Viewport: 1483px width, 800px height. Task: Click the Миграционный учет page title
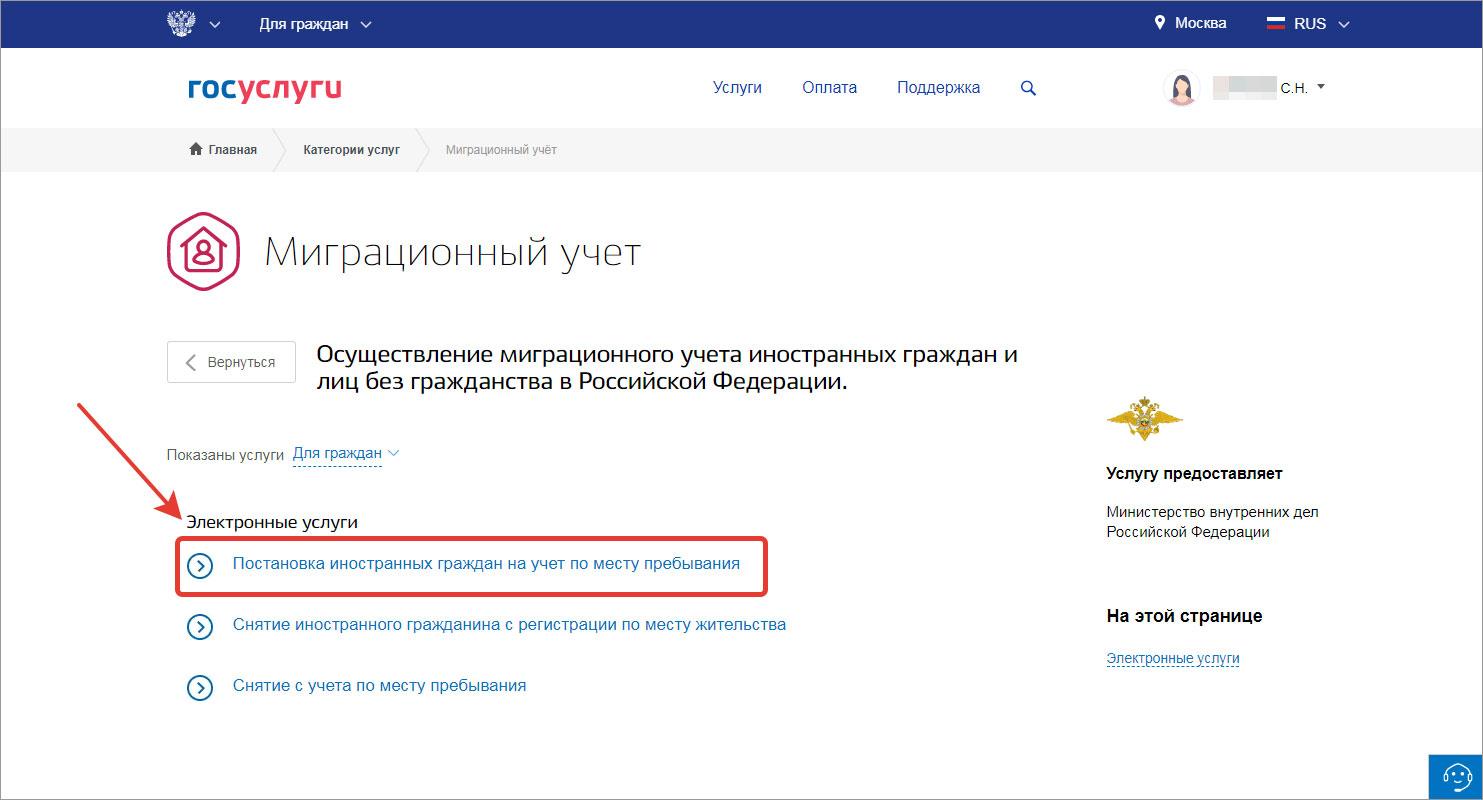tap(452, 252)
